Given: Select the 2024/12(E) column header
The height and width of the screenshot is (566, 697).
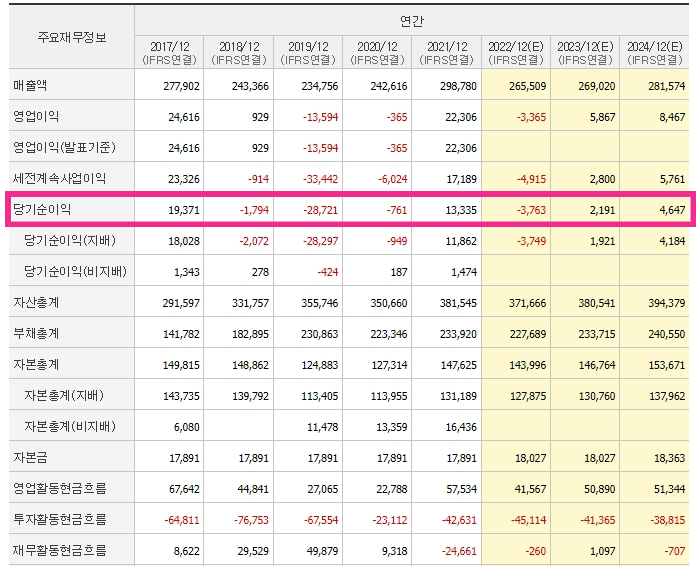Looking at the screenshot, I should click(655, 52).
